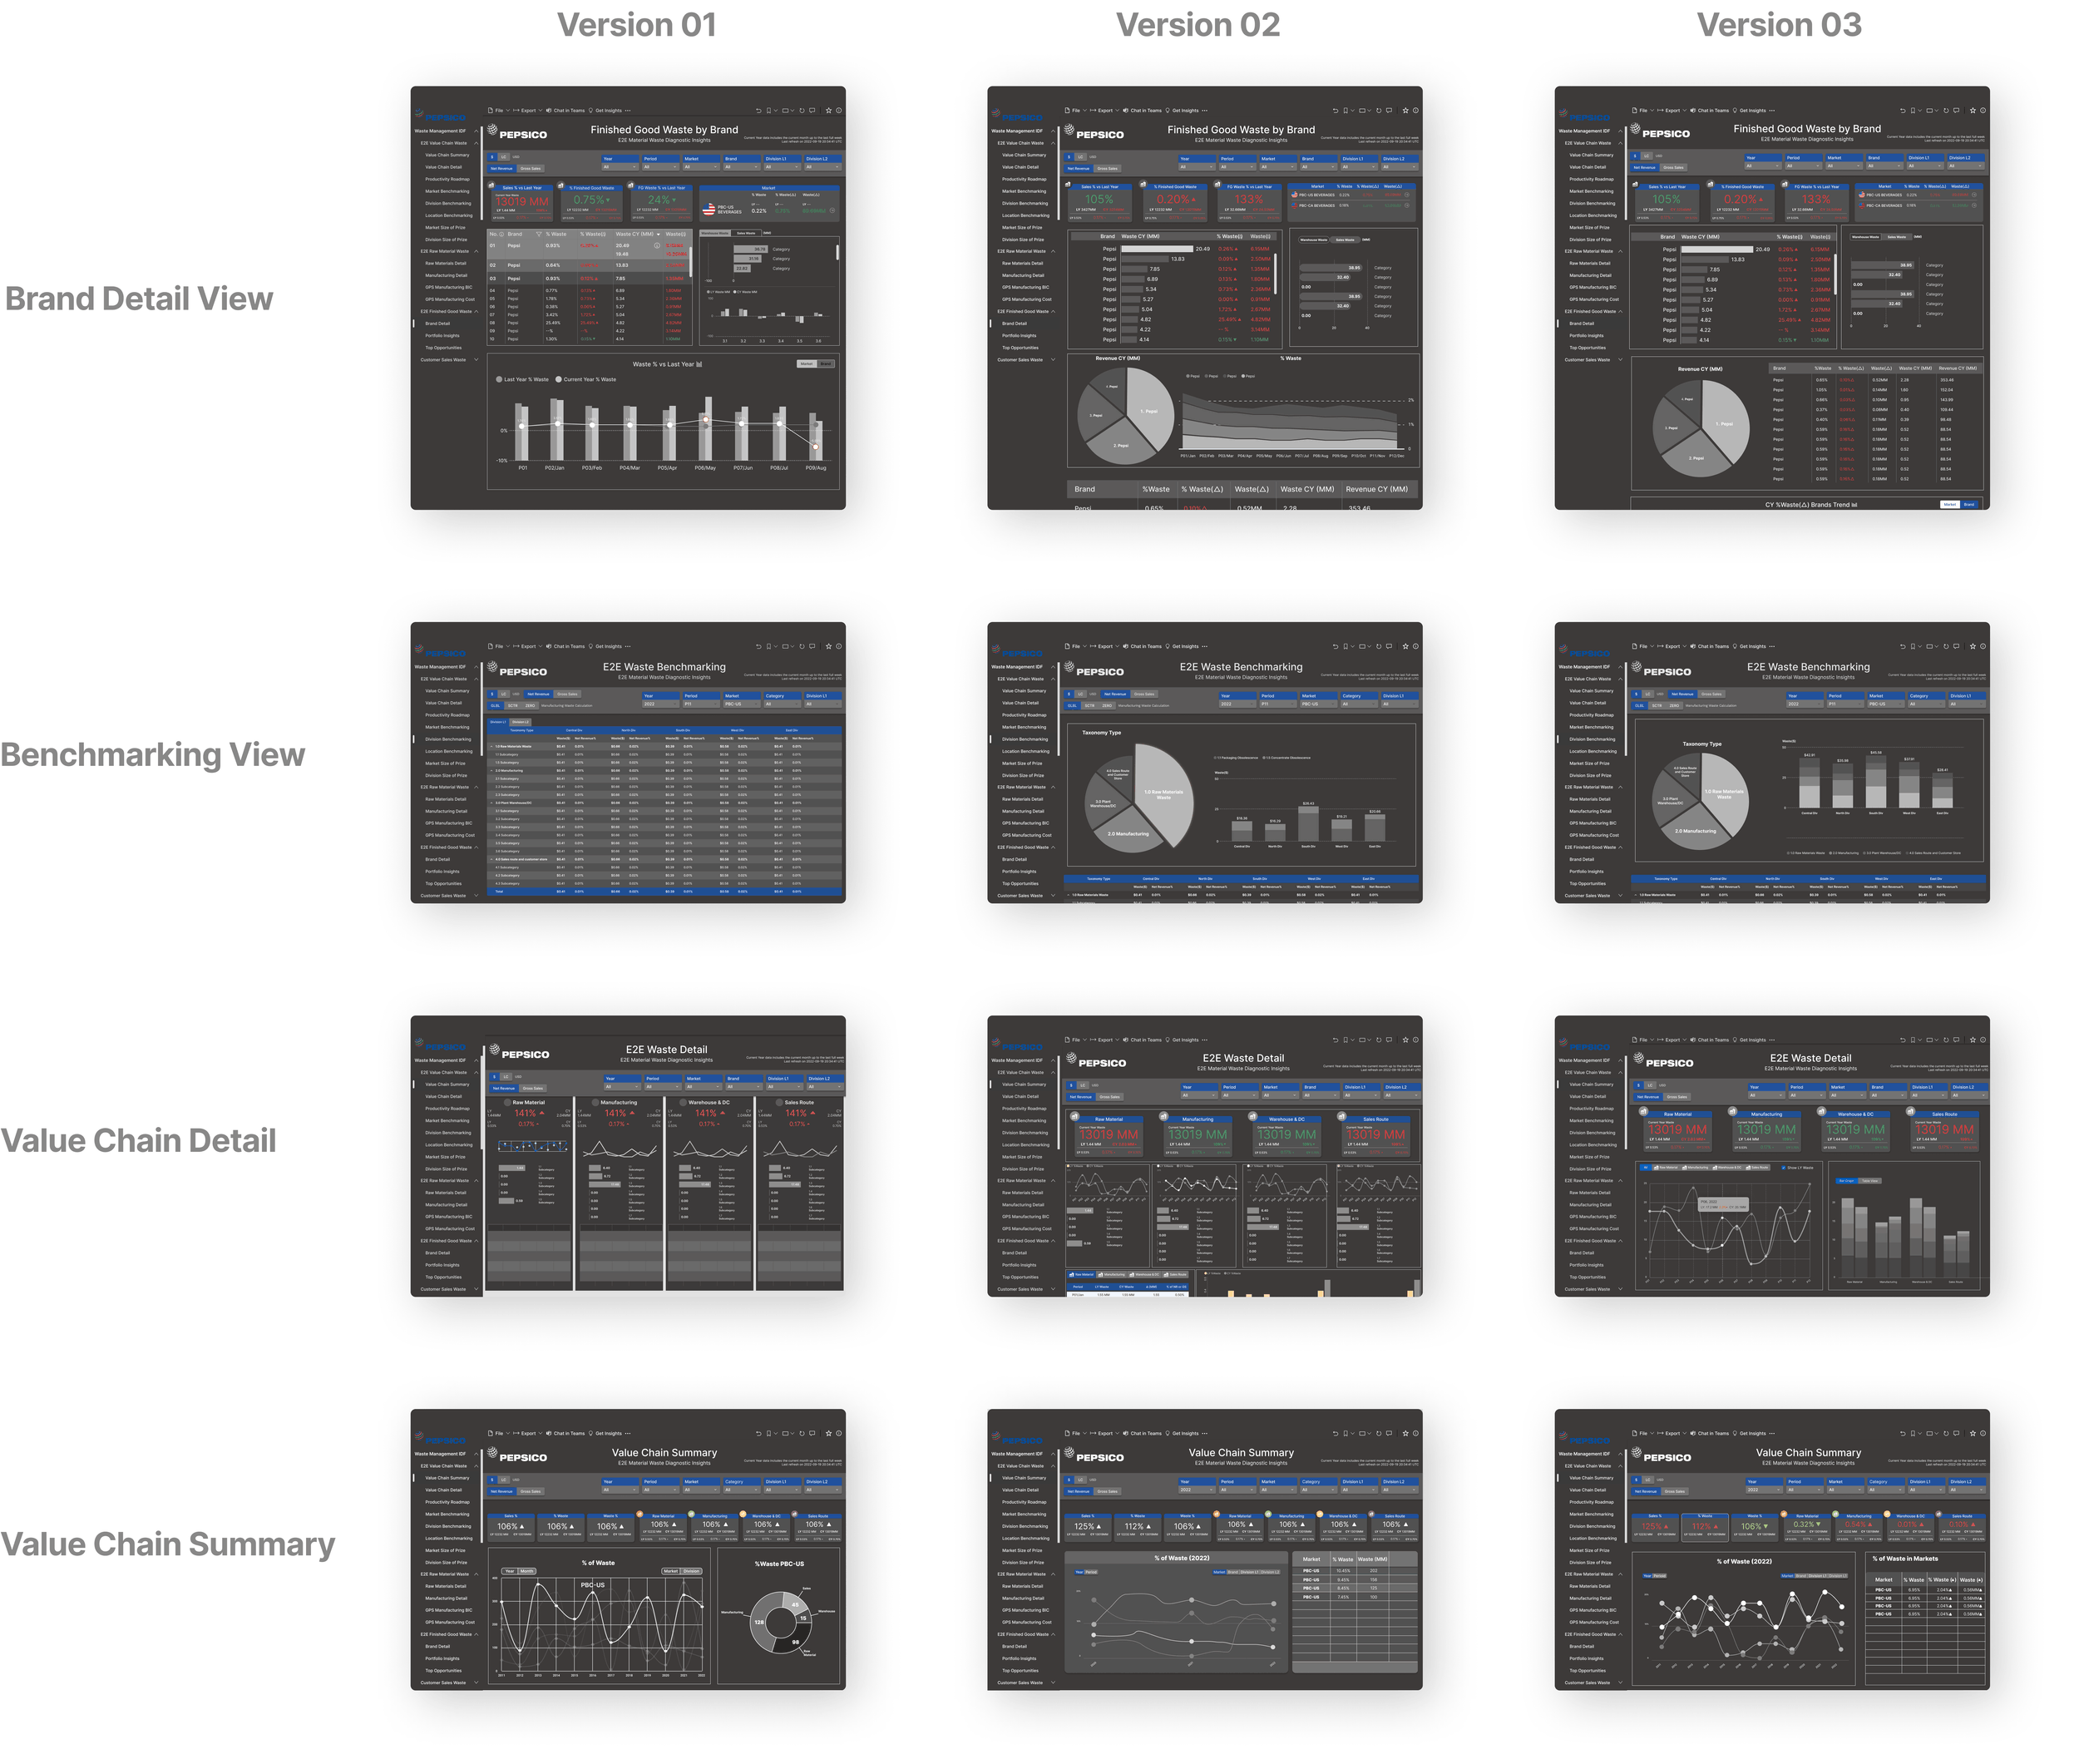Image resolution: width=2079 pixels, height=1764 pixels.
Task: Open the comments bubble icon
Action: (x=812, y=111)
